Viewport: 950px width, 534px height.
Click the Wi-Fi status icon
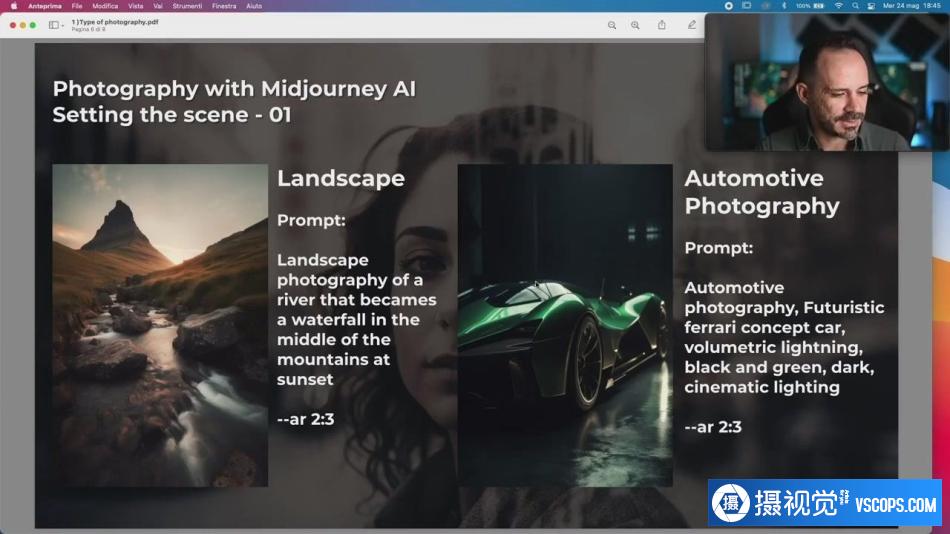838,6
